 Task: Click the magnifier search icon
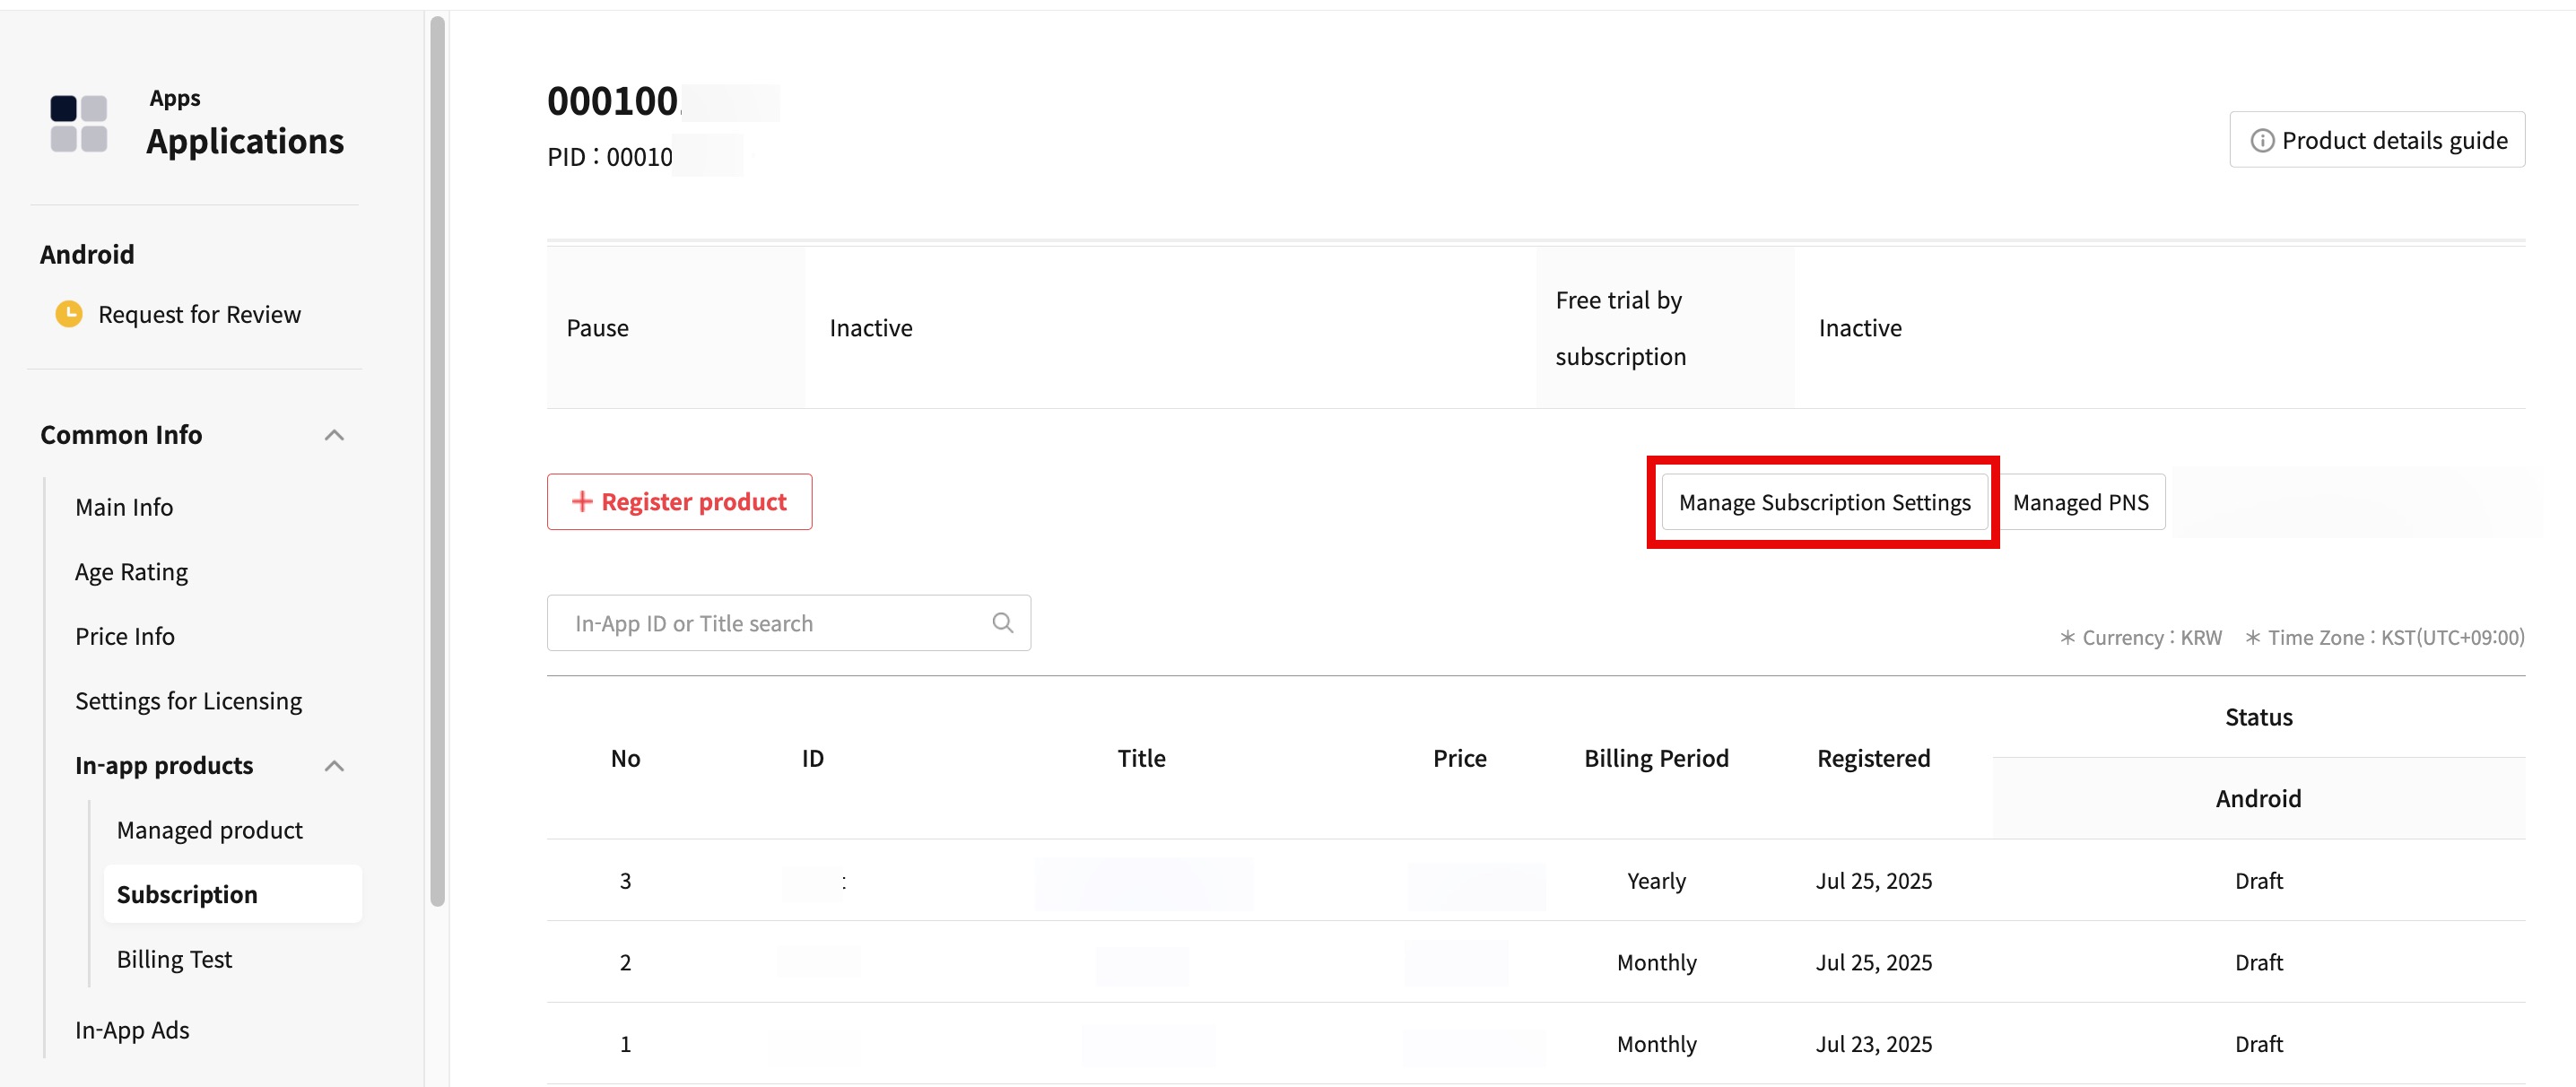[1002, 623]
